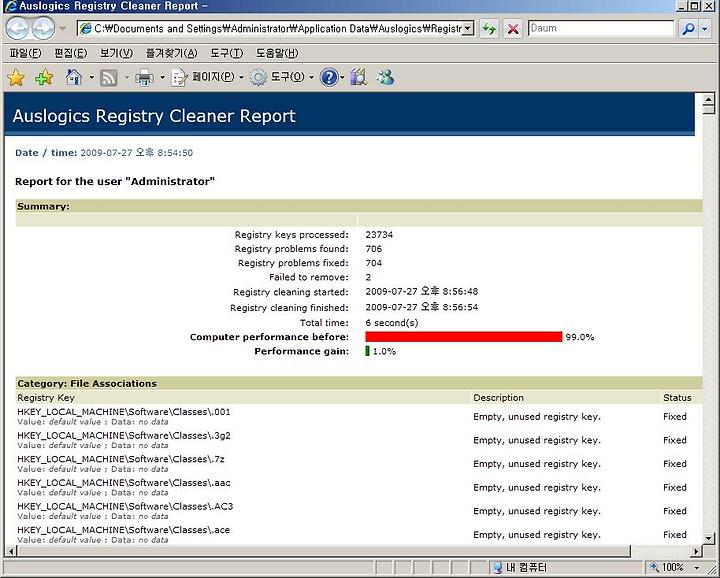The height and width of the screenshot is (578, 720).
Task: Select the registry key Classes\.aac row
Action: 359,488
